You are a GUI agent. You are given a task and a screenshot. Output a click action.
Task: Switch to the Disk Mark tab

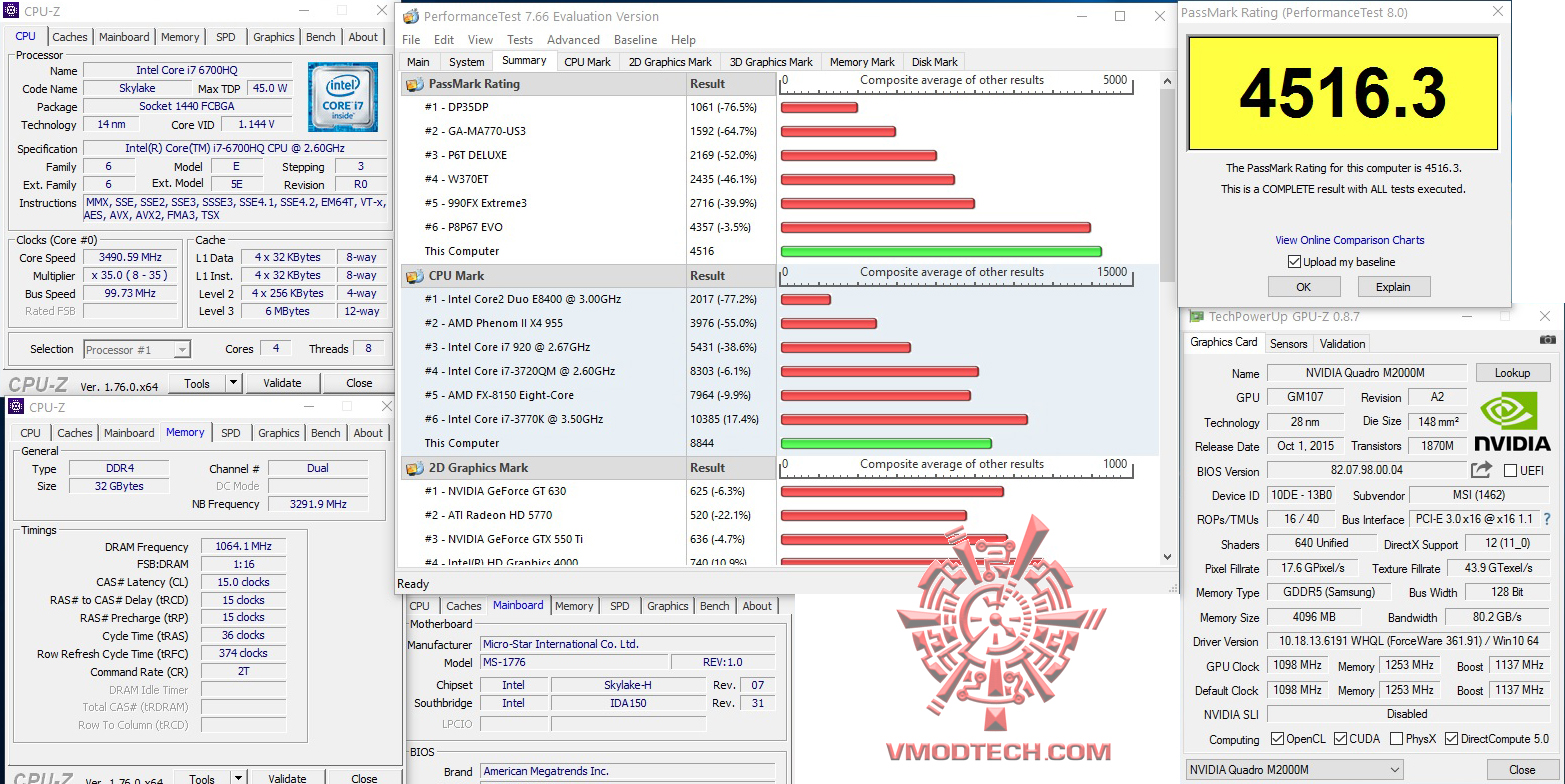(x=935, y=62)
